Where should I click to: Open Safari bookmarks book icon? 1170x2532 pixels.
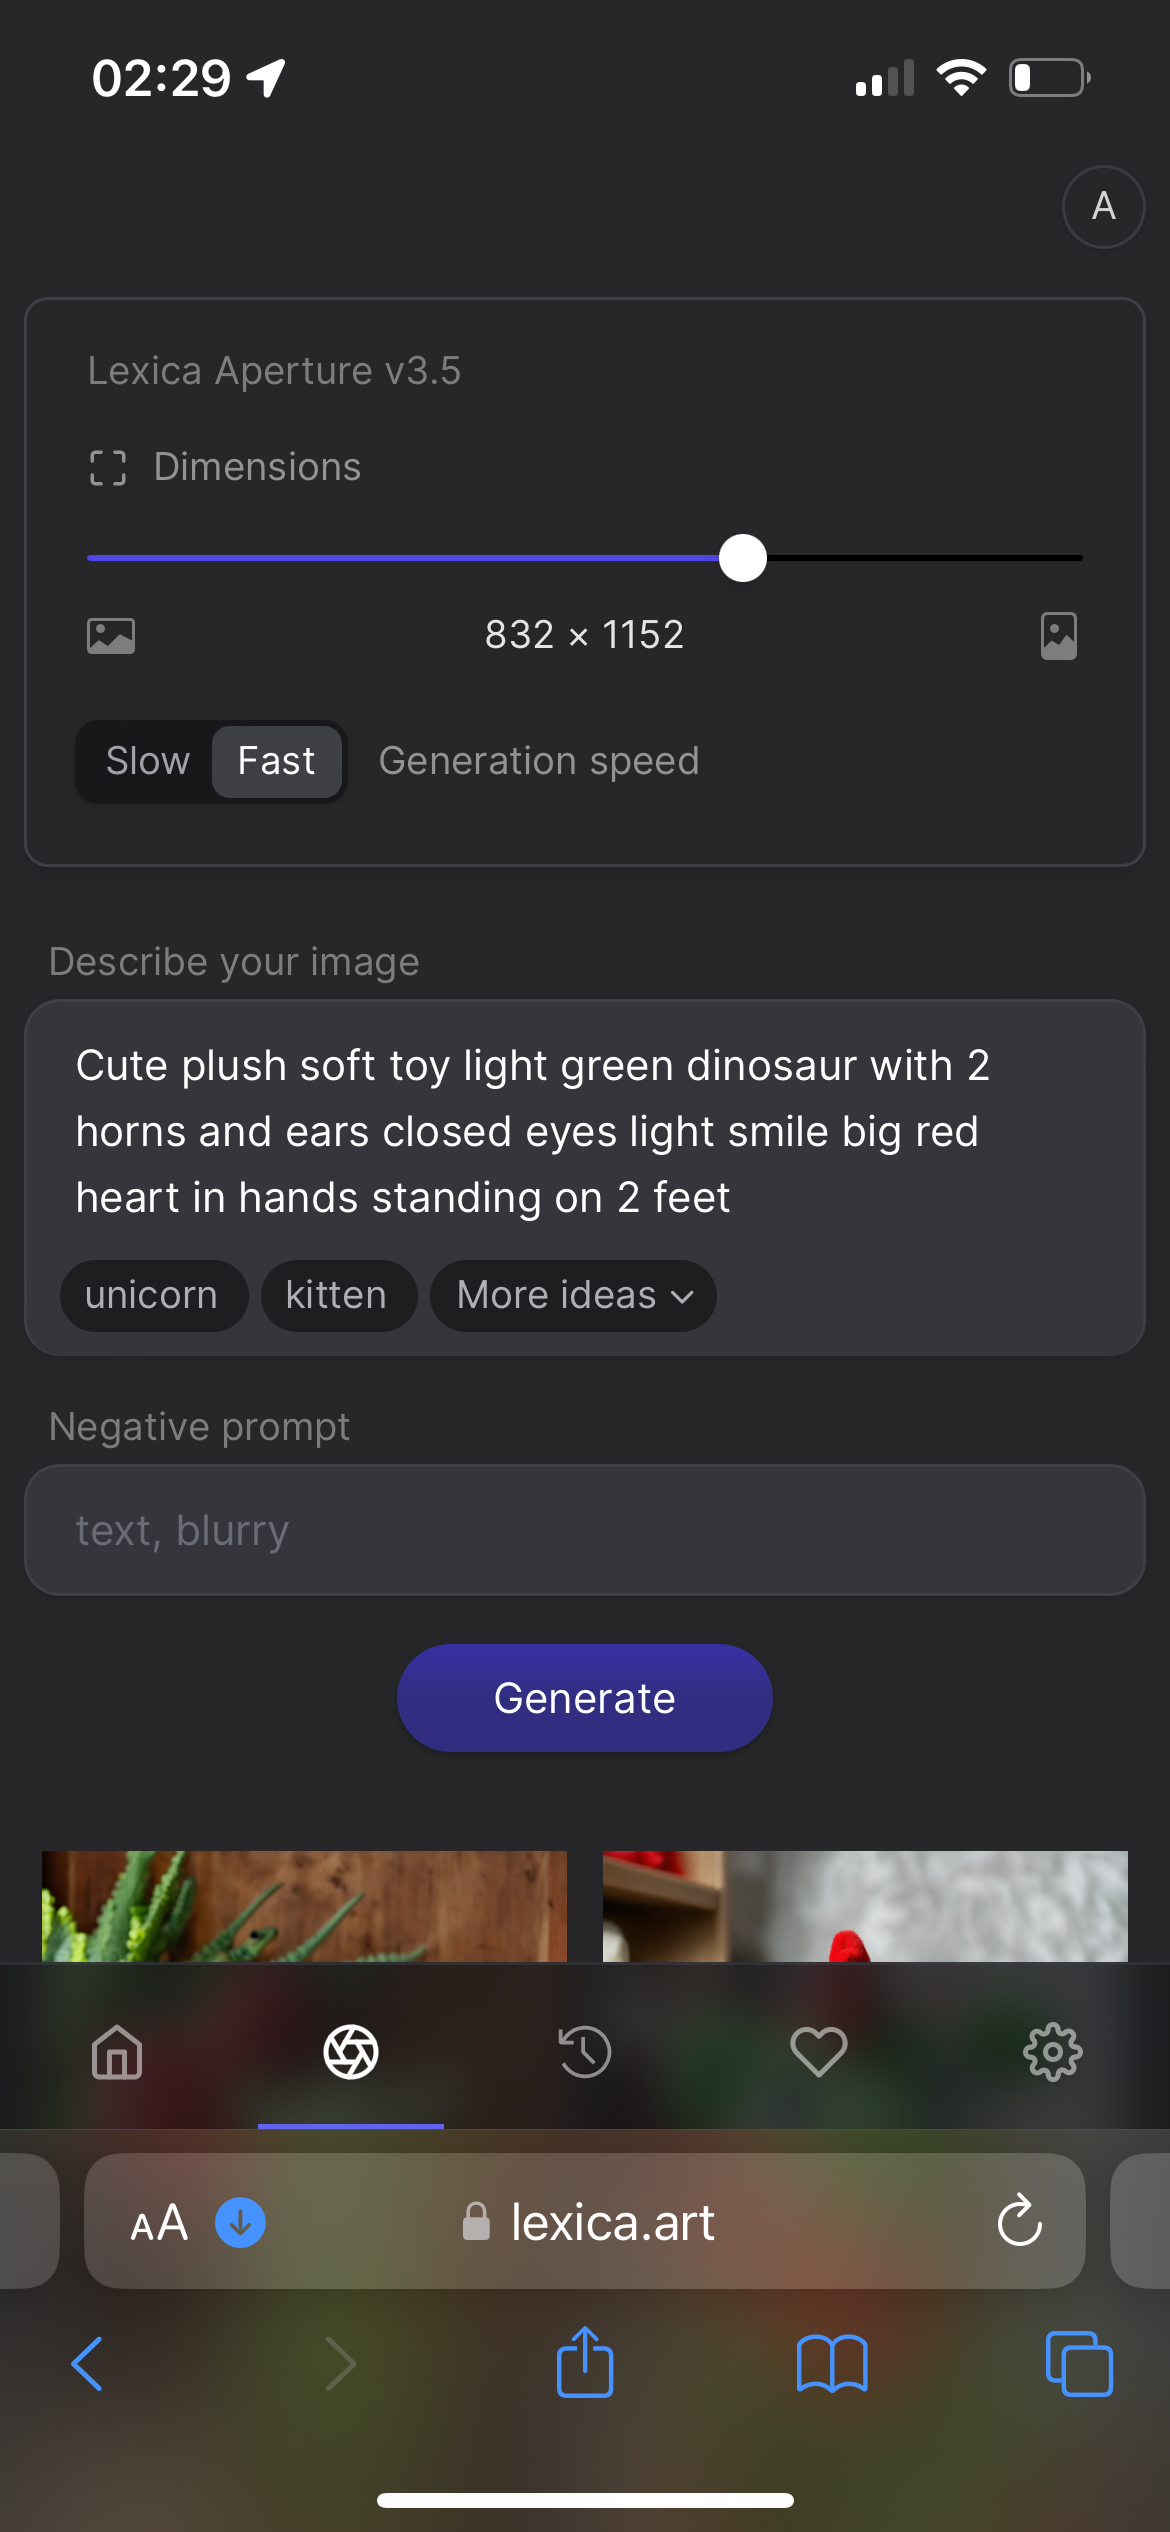point(832,2364)
